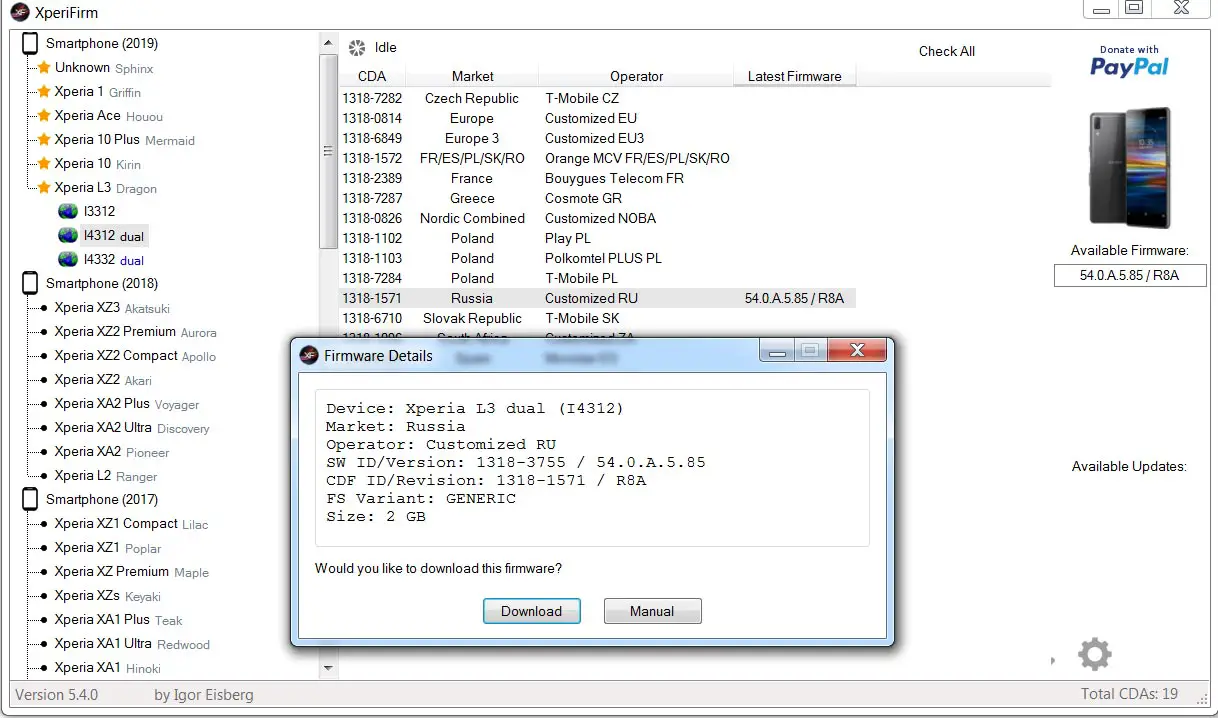This screenshot has height=718, width=1218.
Task: Click the Xperia L3 phone image
Action: point(1129,168)
